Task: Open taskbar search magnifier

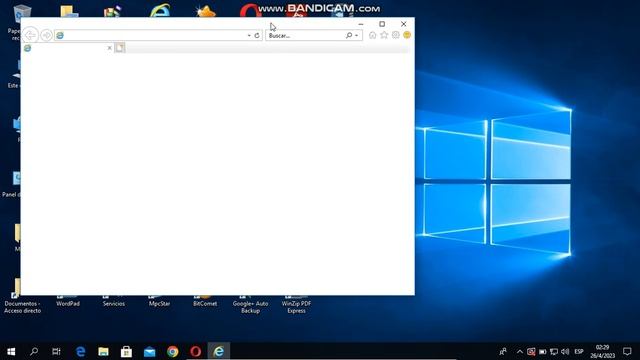Action: 34,351
